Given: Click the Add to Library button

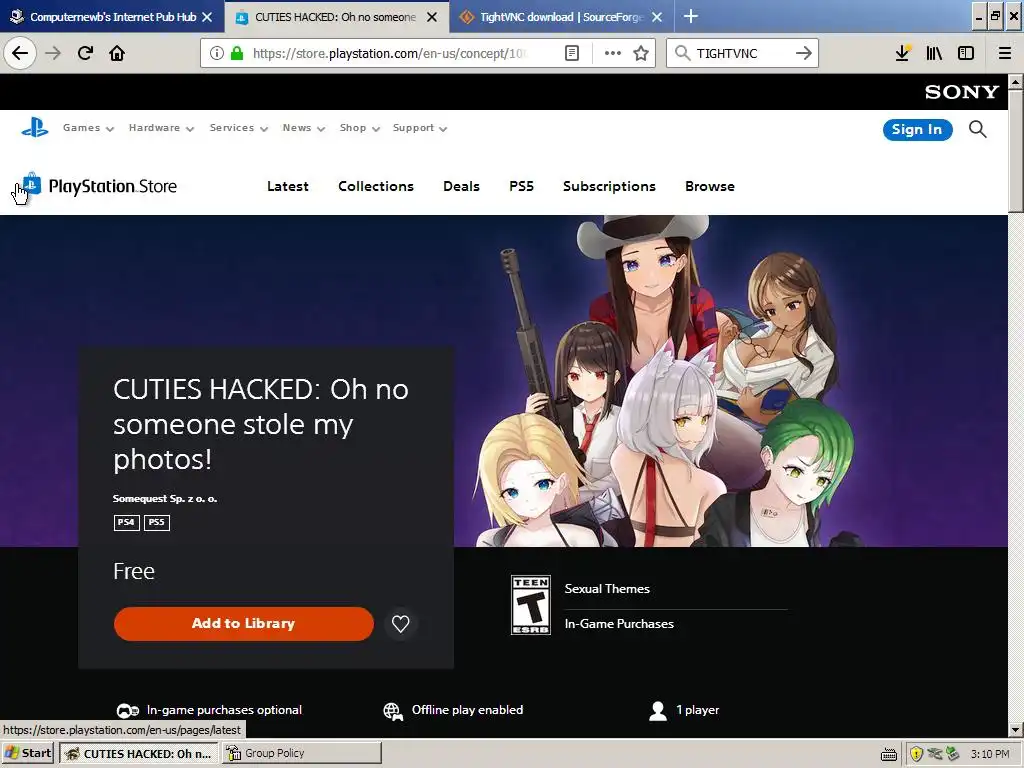Looking at the screenshot, I should 244,624.
